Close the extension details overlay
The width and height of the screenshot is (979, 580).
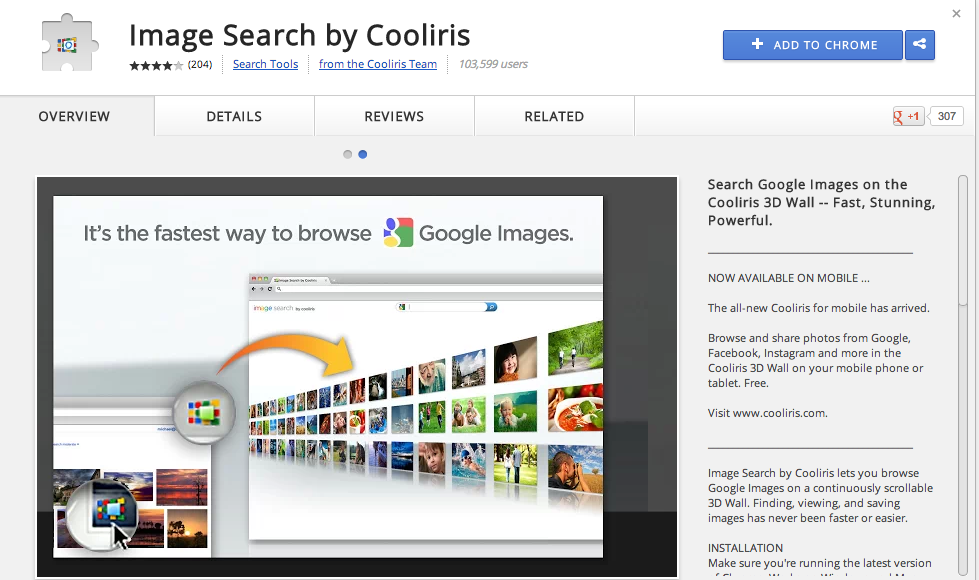(956, 13)
